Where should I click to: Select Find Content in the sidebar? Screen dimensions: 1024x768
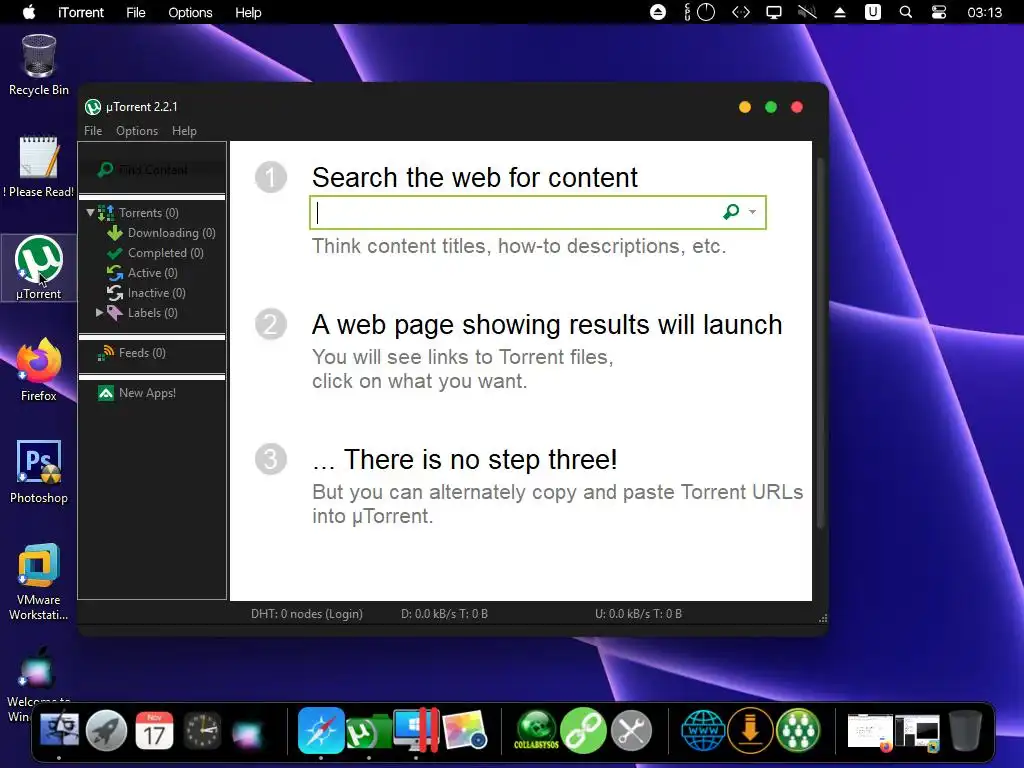[152, 170]
